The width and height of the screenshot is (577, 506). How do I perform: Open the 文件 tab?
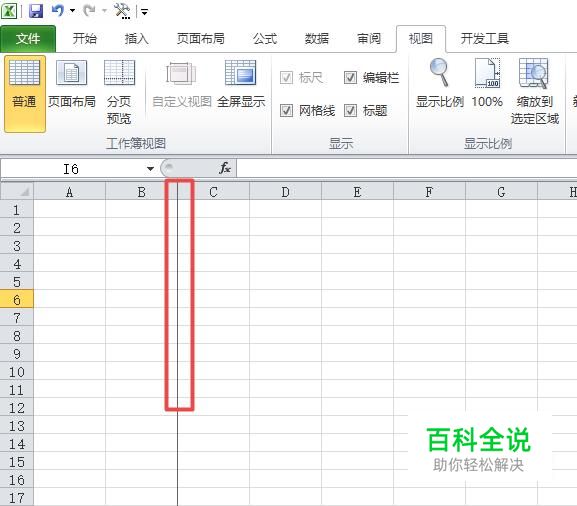coord(28,39)
